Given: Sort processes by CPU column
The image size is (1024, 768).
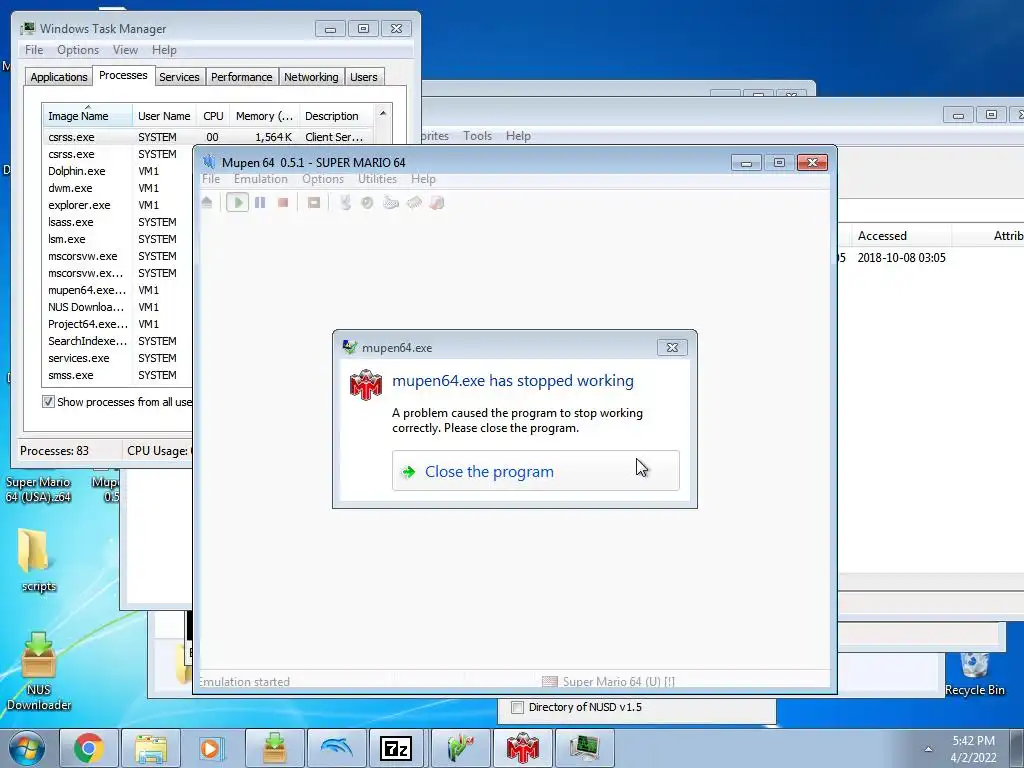Looking at the screenshot, I should point(213,116).
